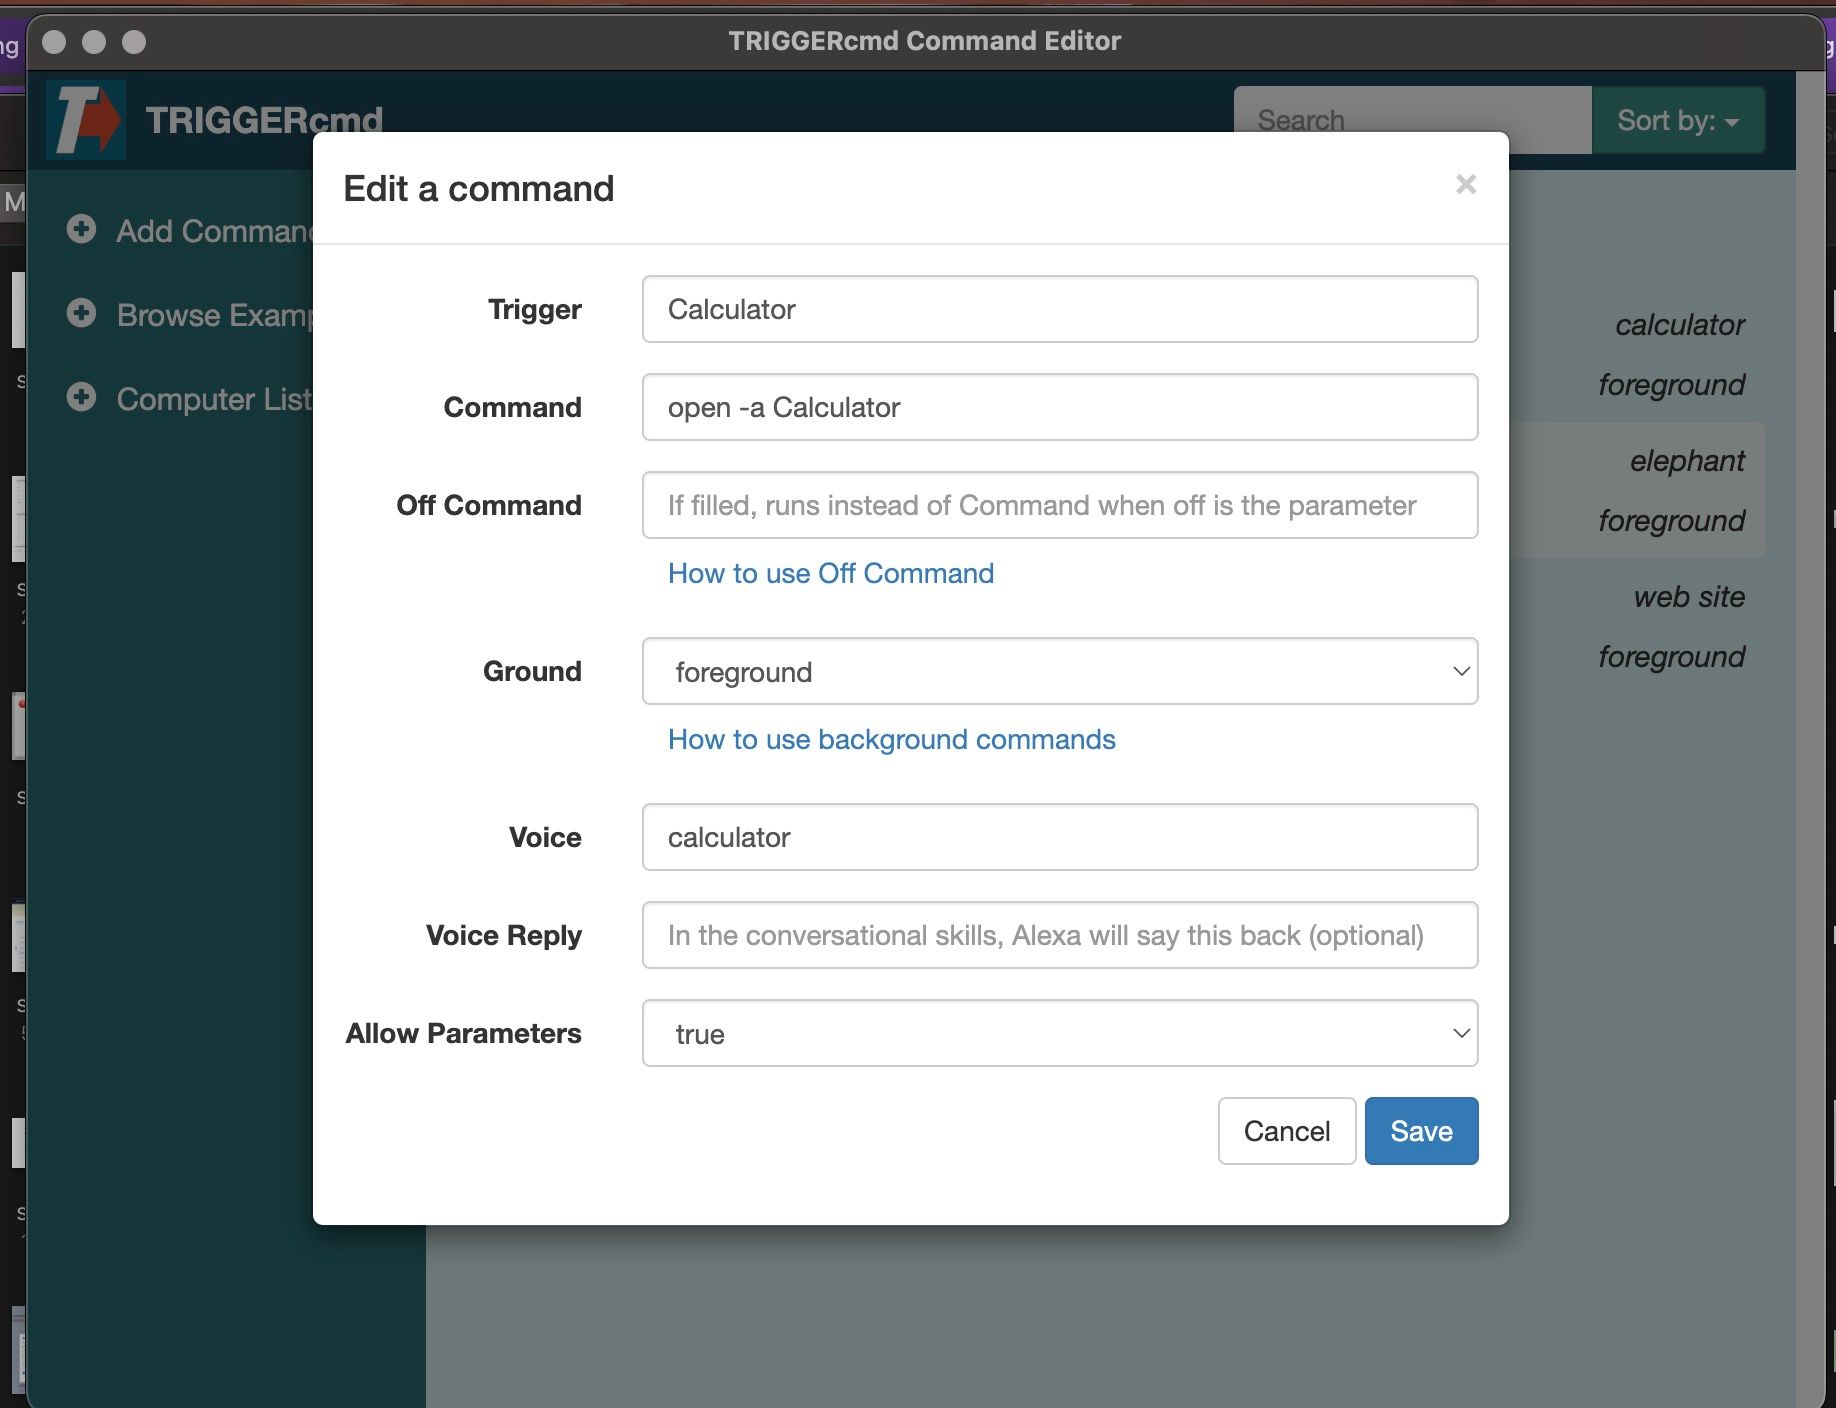1836x1408 pixels.
Task: Click the Save button
Action: tap(1421, 1131)
